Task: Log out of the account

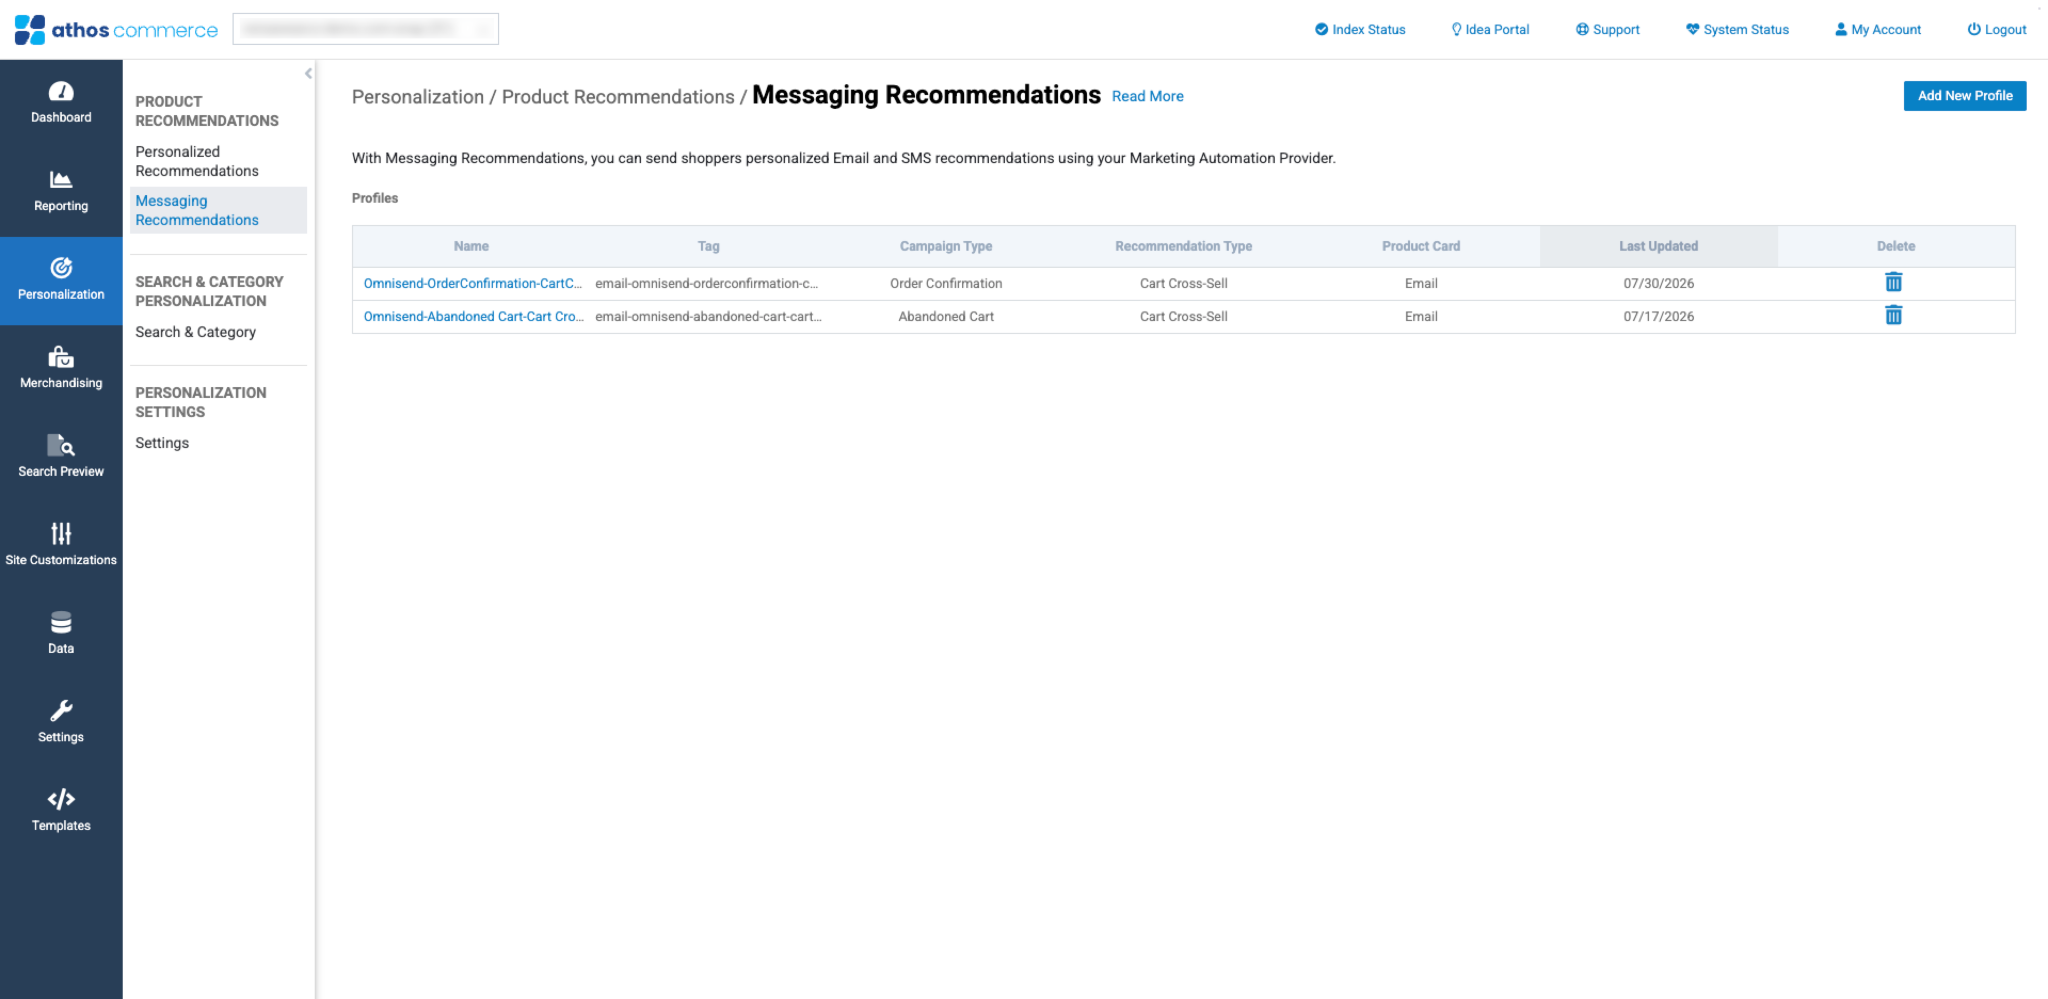Action: (x=1996, y=30)
